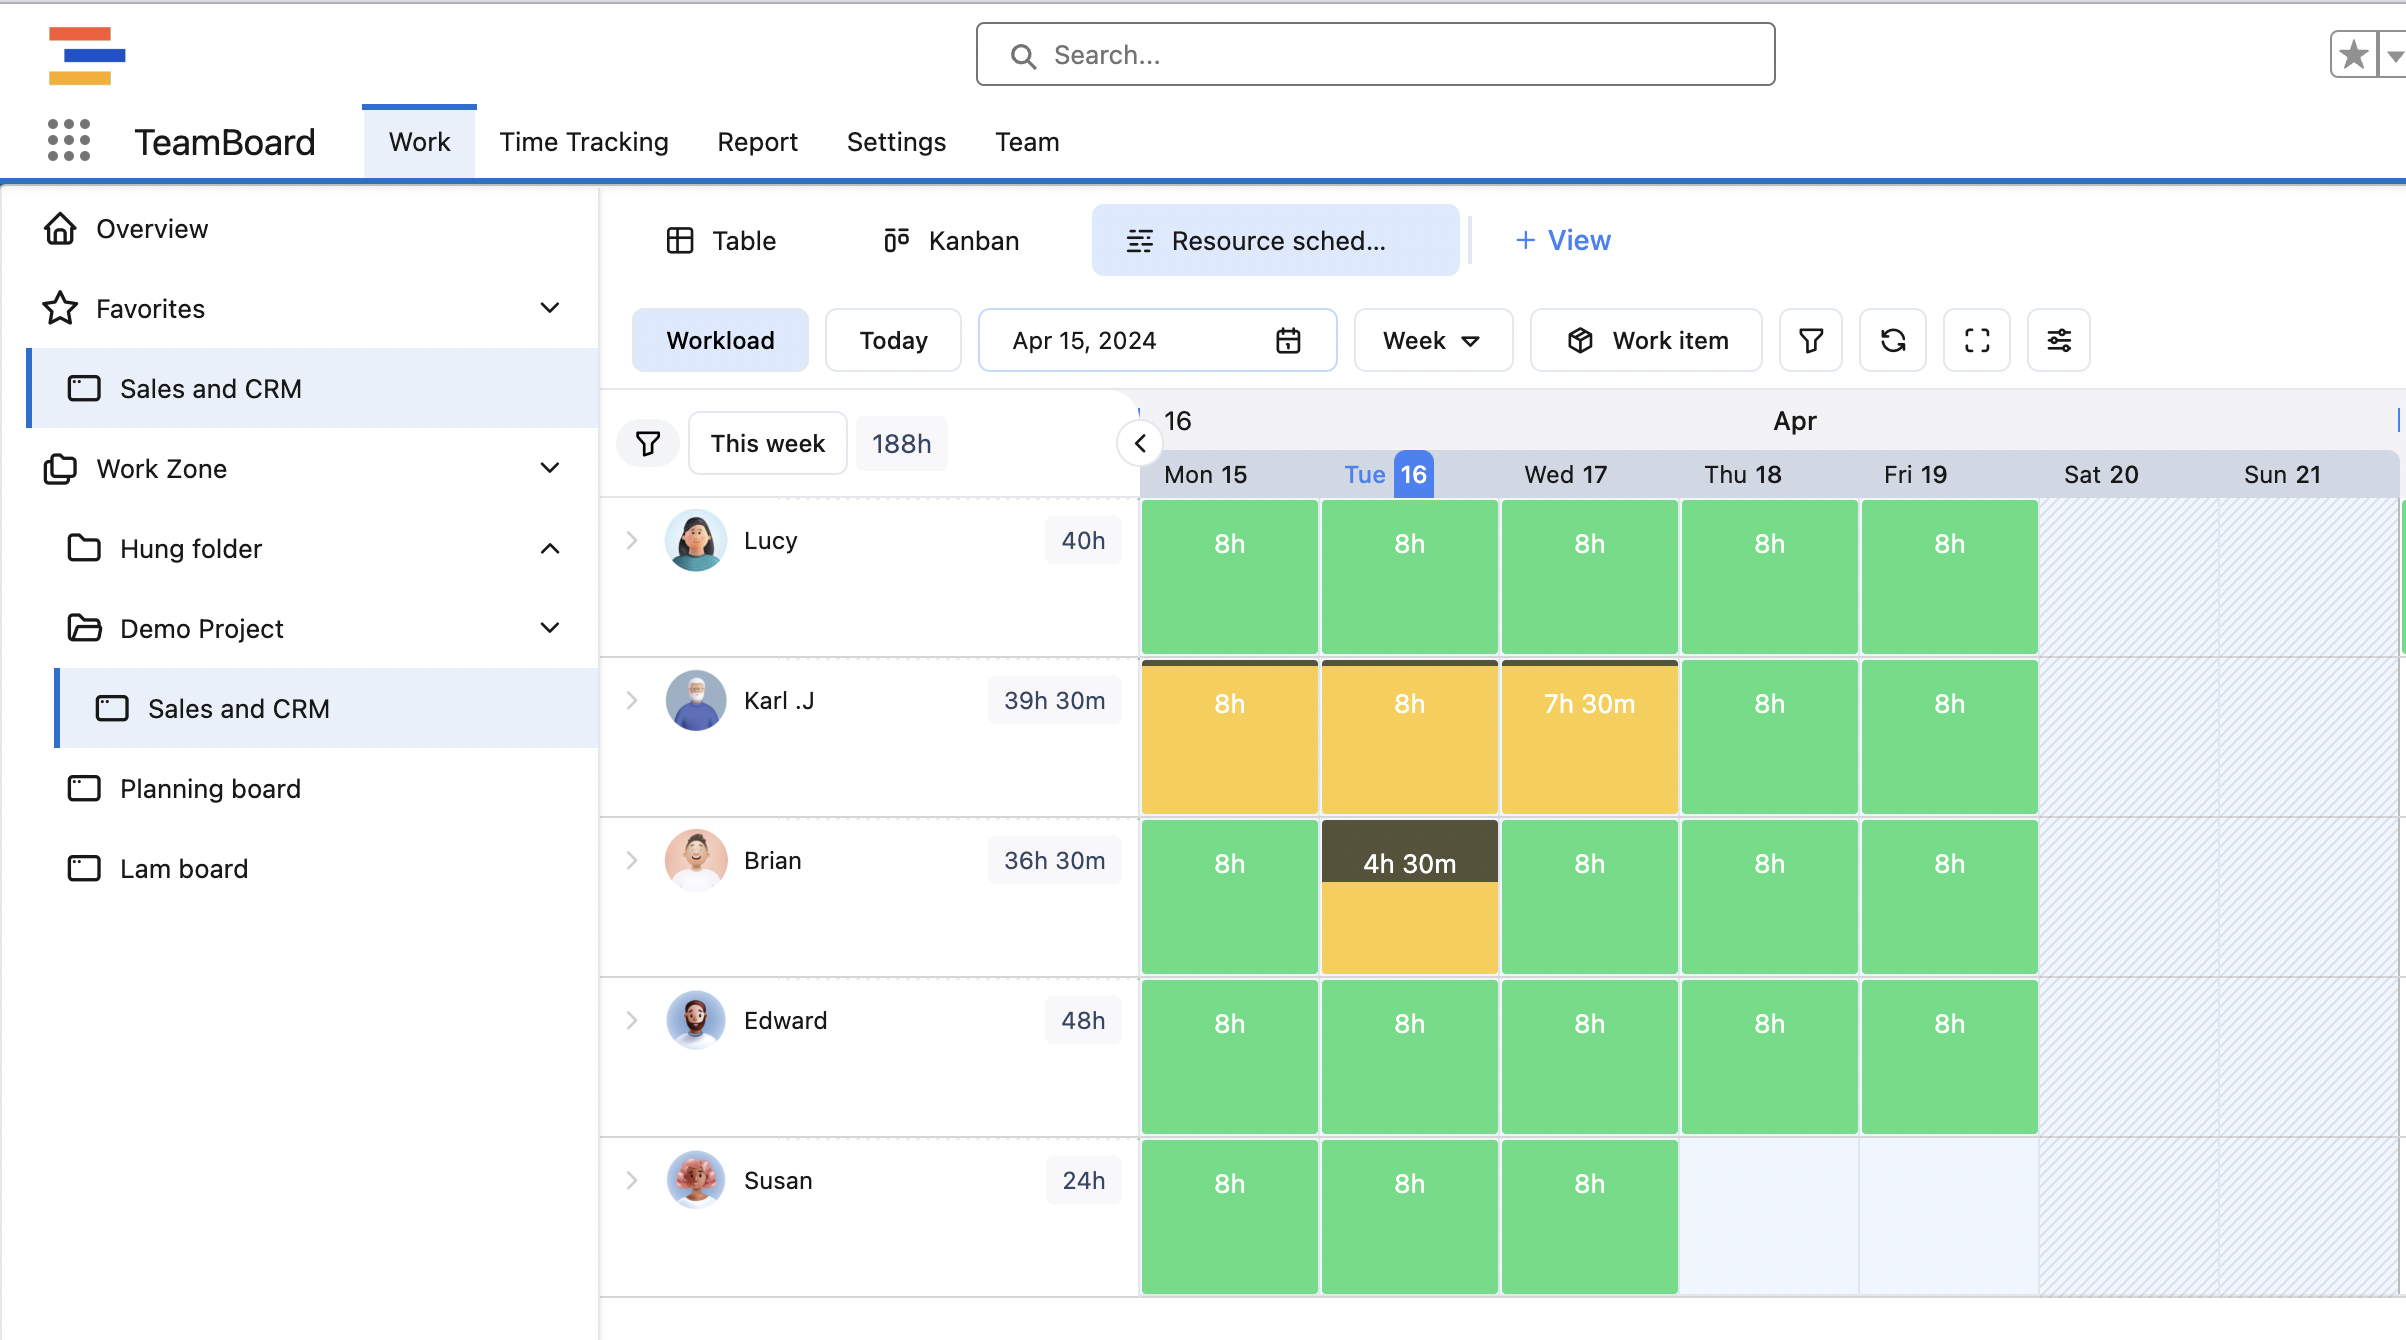Open the app switcher grid icon
The image size is (2406, 1340).
click(x=69, y=140)
